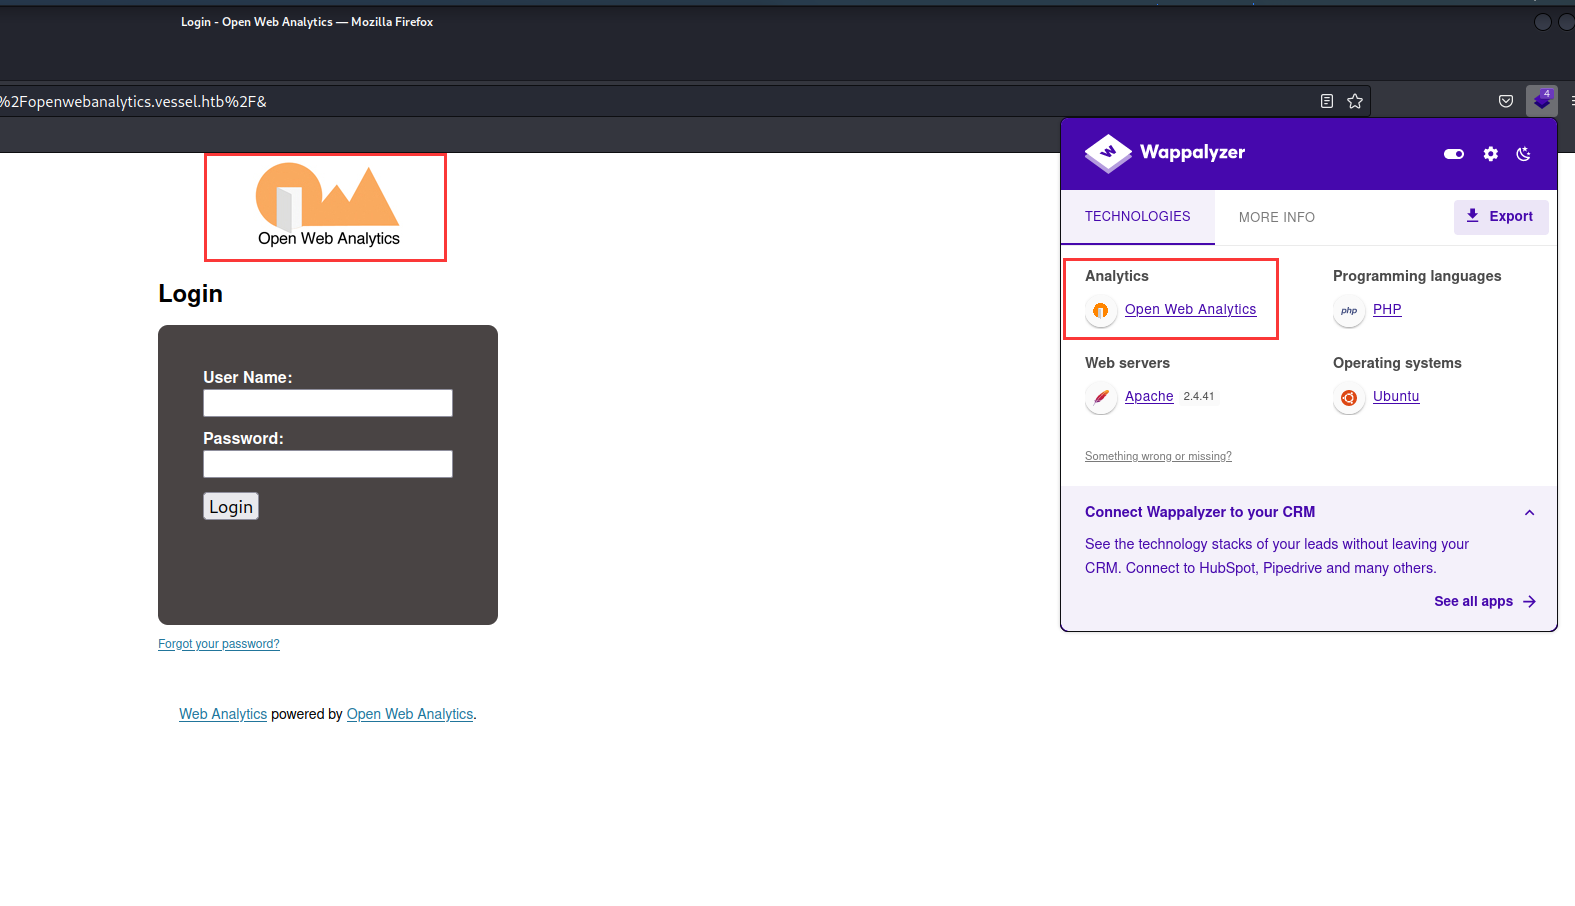Open the Open Web Analytics technology link

1190,309
